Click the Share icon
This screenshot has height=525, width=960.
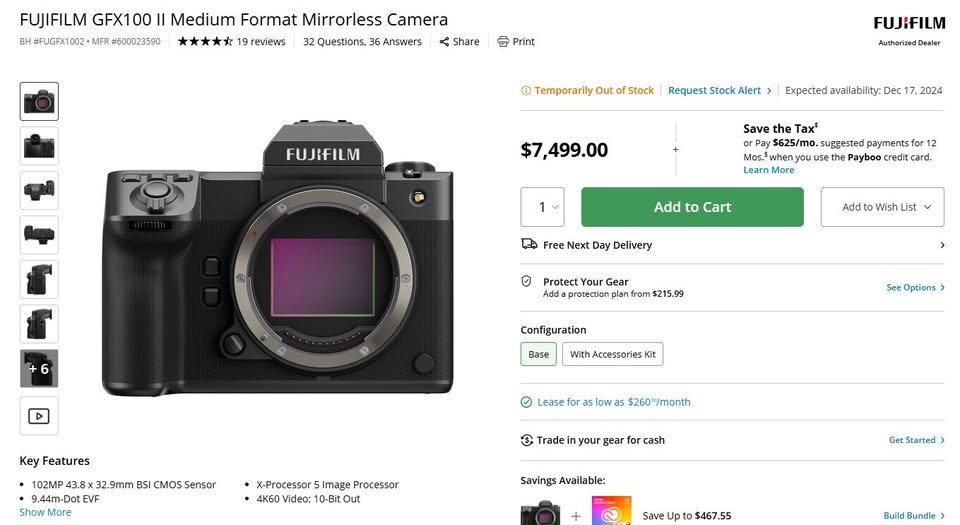pyautogui.click(x=444, y=42)
